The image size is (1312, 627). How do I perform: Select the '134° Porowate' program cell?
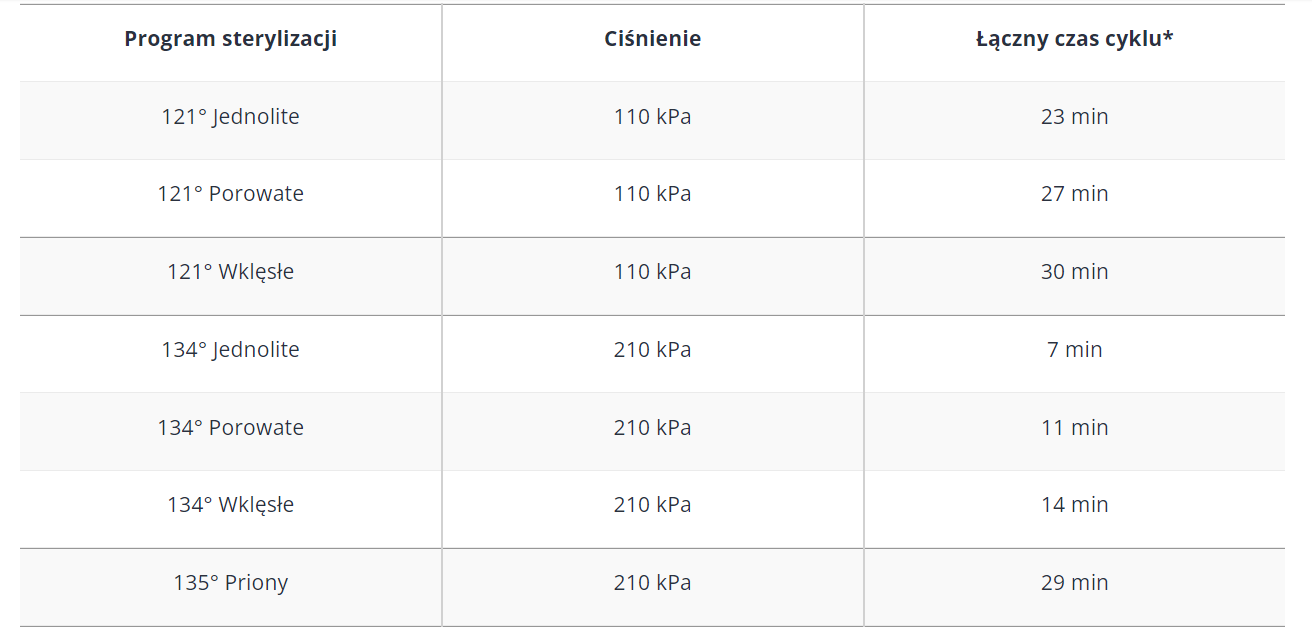(x=230, y=428)
